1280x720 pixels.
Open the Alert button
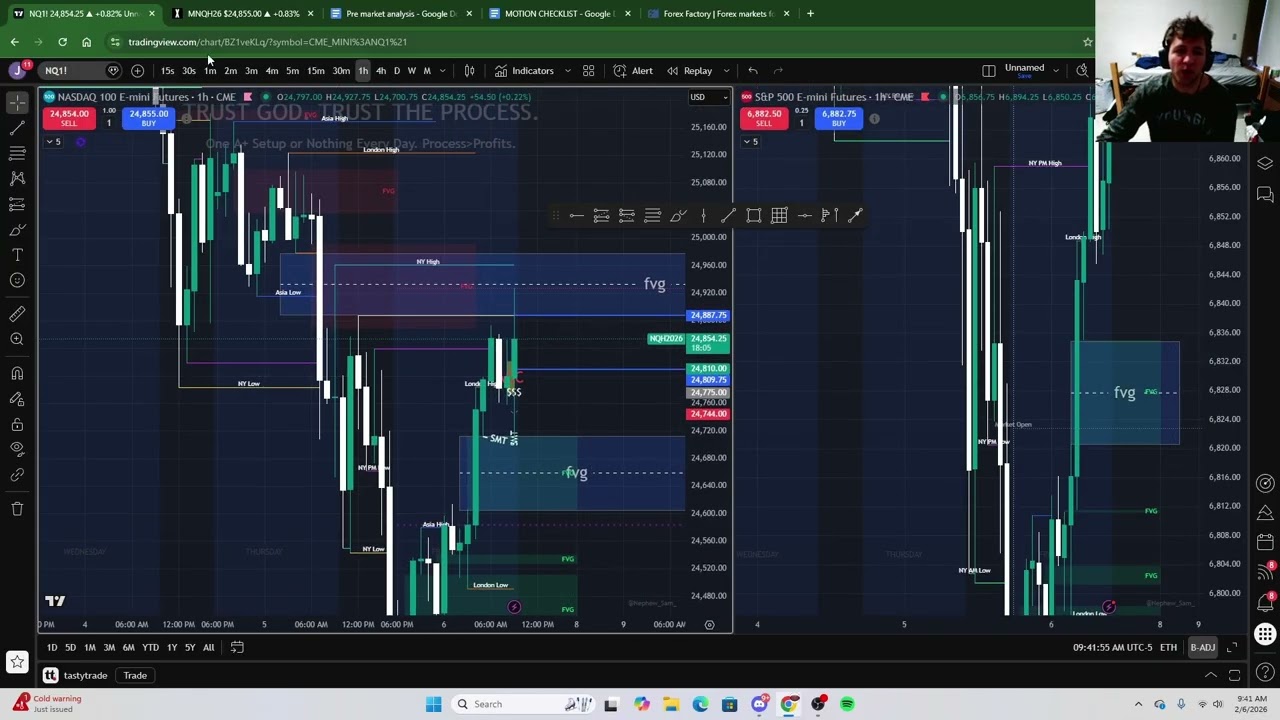(x=633, y=71)
